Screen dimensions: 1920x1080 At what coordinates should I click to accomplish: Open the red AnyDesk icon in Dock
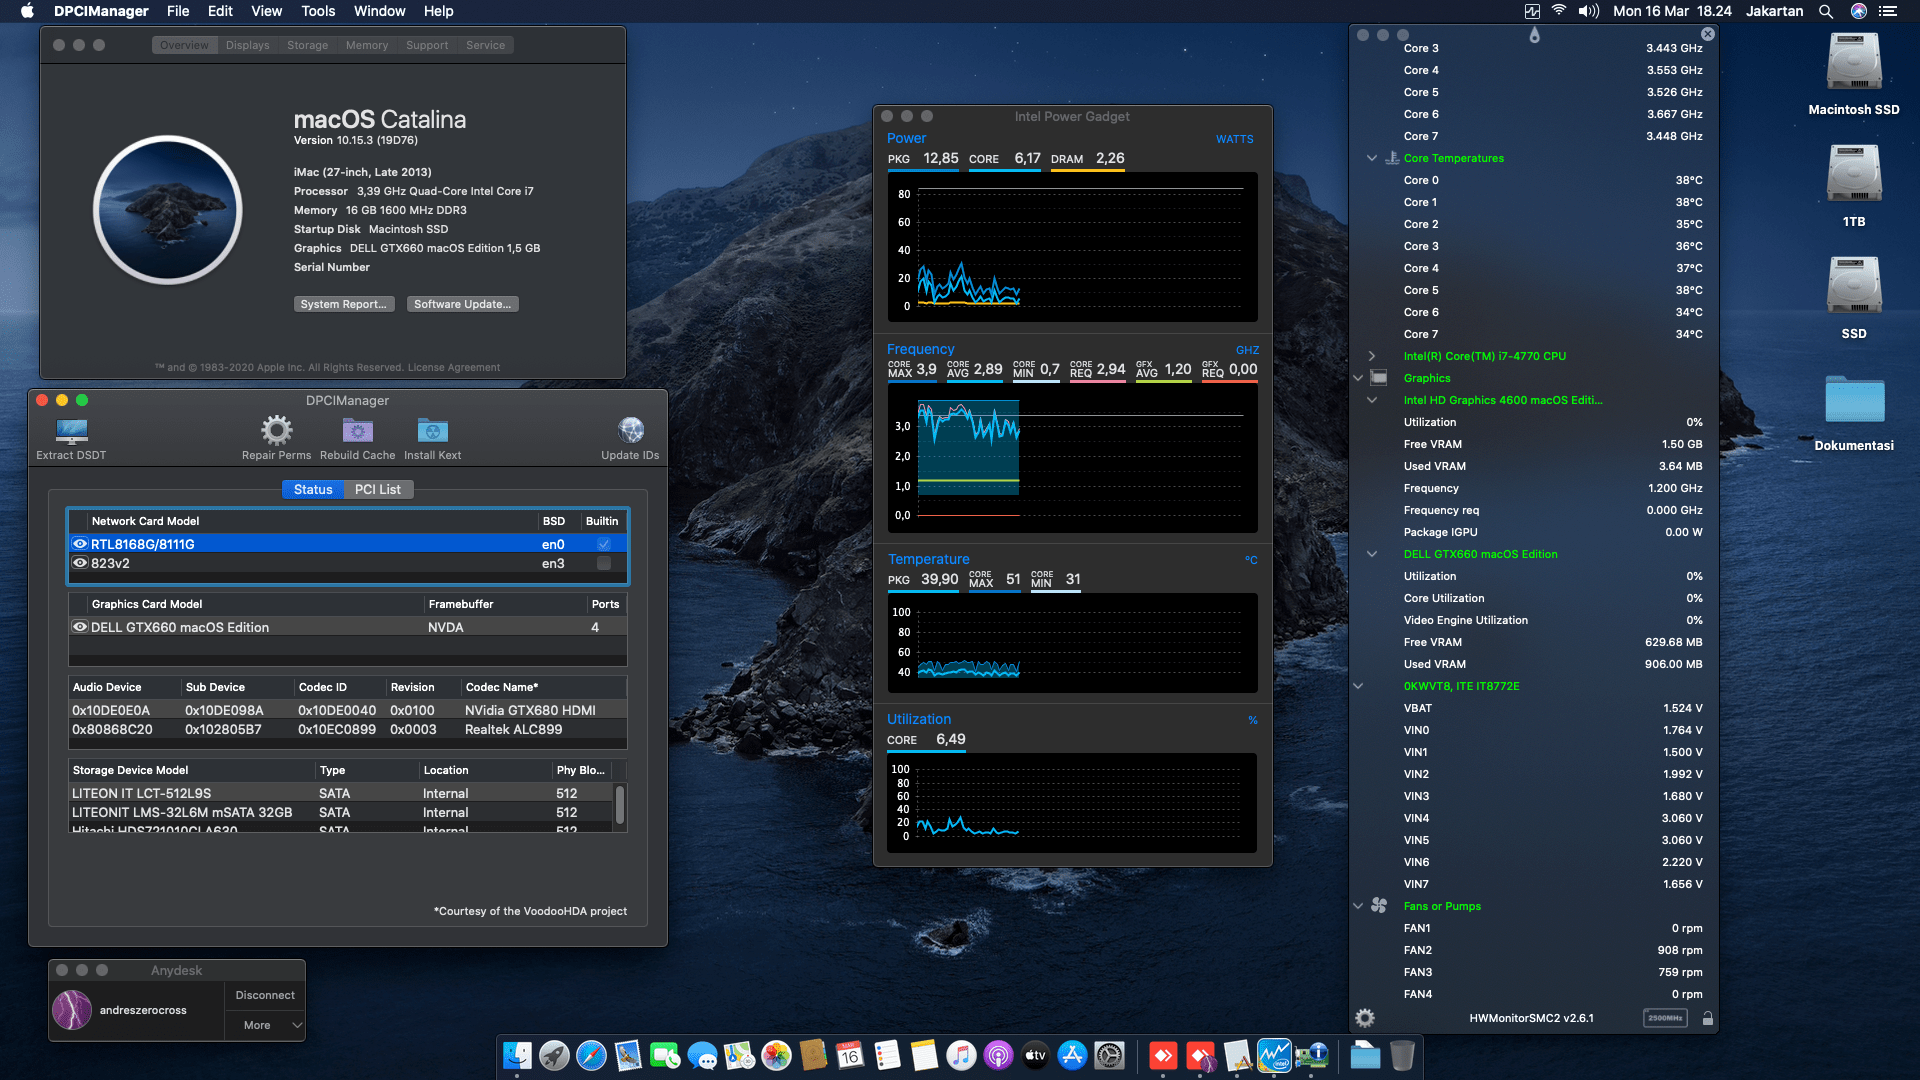tap(1162, 1055)
